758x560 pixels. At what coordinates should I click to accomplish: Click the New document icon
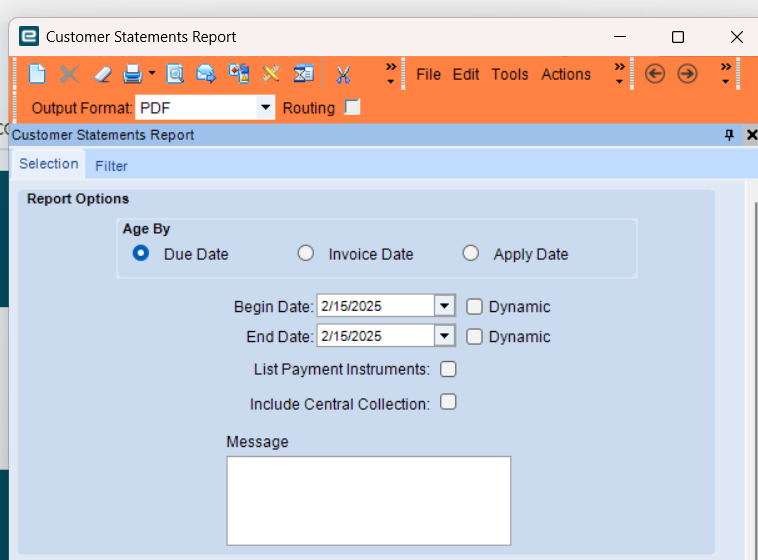point(37,74)
